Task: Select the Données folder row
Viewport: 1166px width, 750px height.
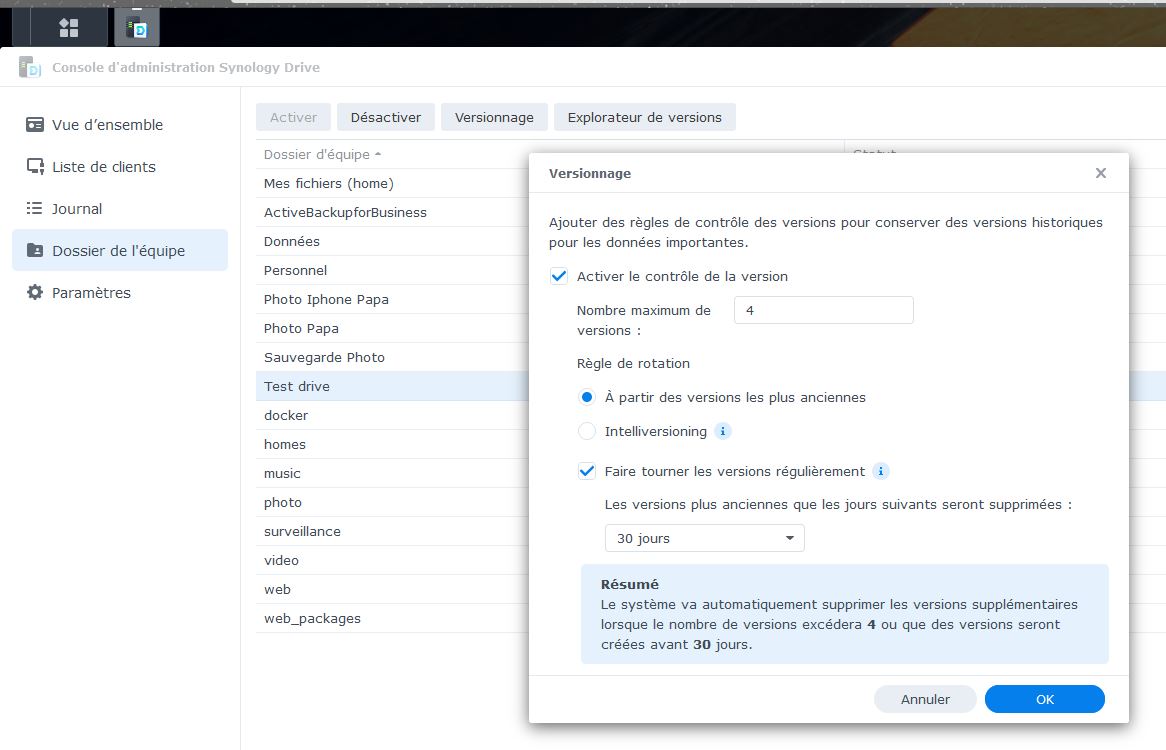Action: coord(393,242)
